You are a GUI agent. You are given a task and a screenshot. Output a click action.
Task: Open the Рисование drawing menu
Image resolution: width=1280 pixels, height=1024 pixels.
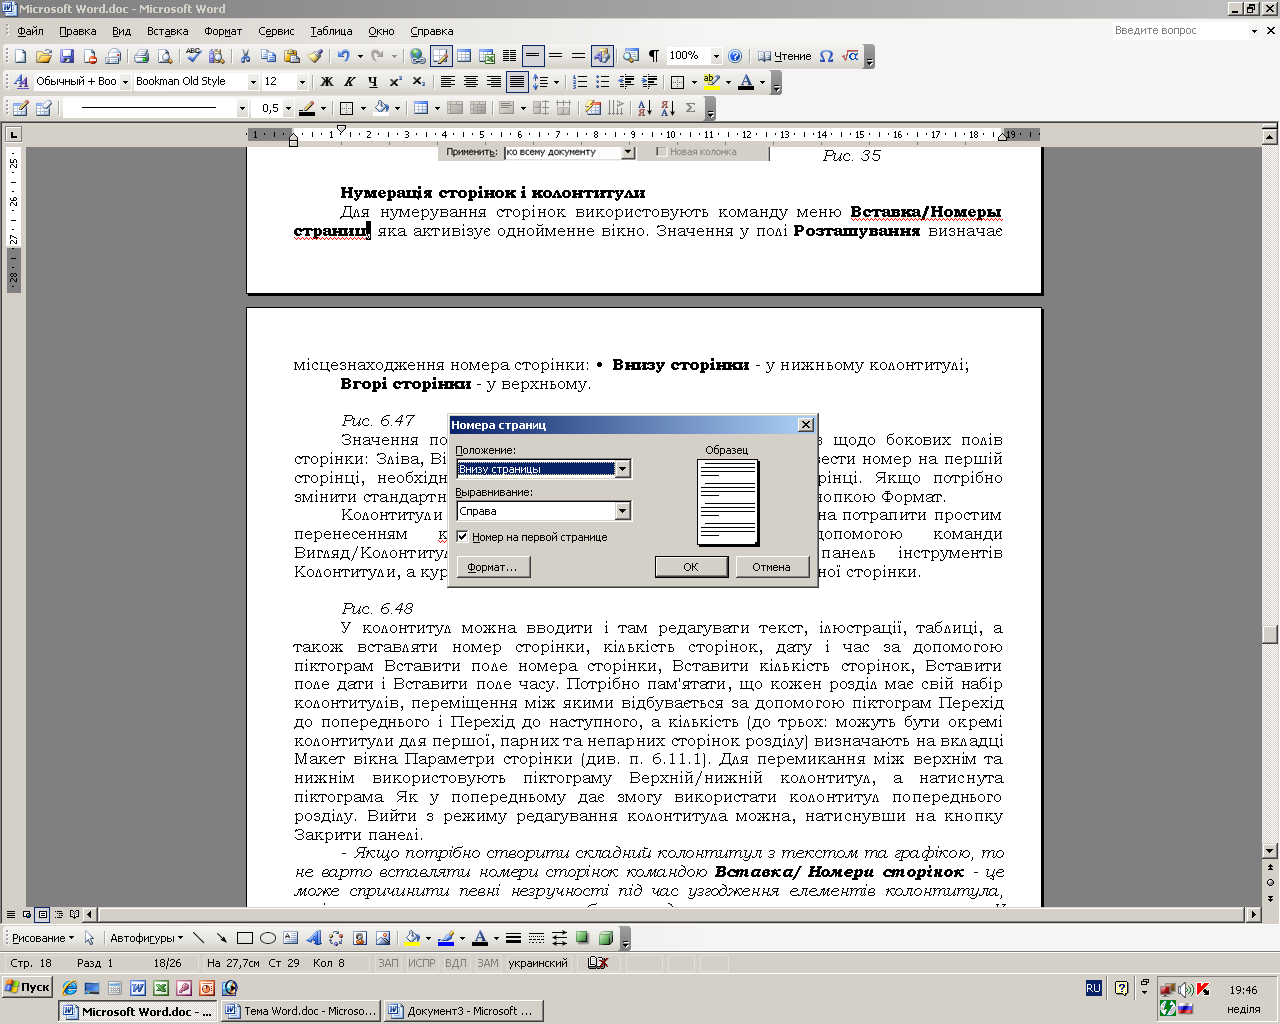(43, 938)
